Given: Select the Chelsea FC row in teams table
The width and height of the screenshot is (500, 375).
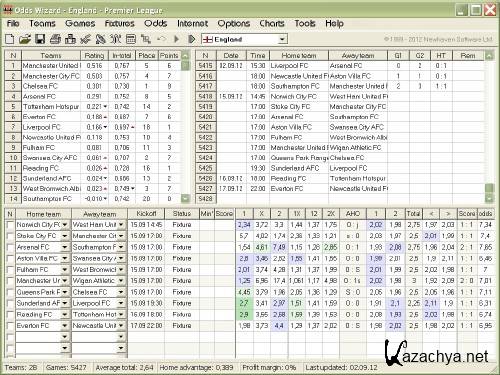Looking at the screenshot, I should 93,86.
